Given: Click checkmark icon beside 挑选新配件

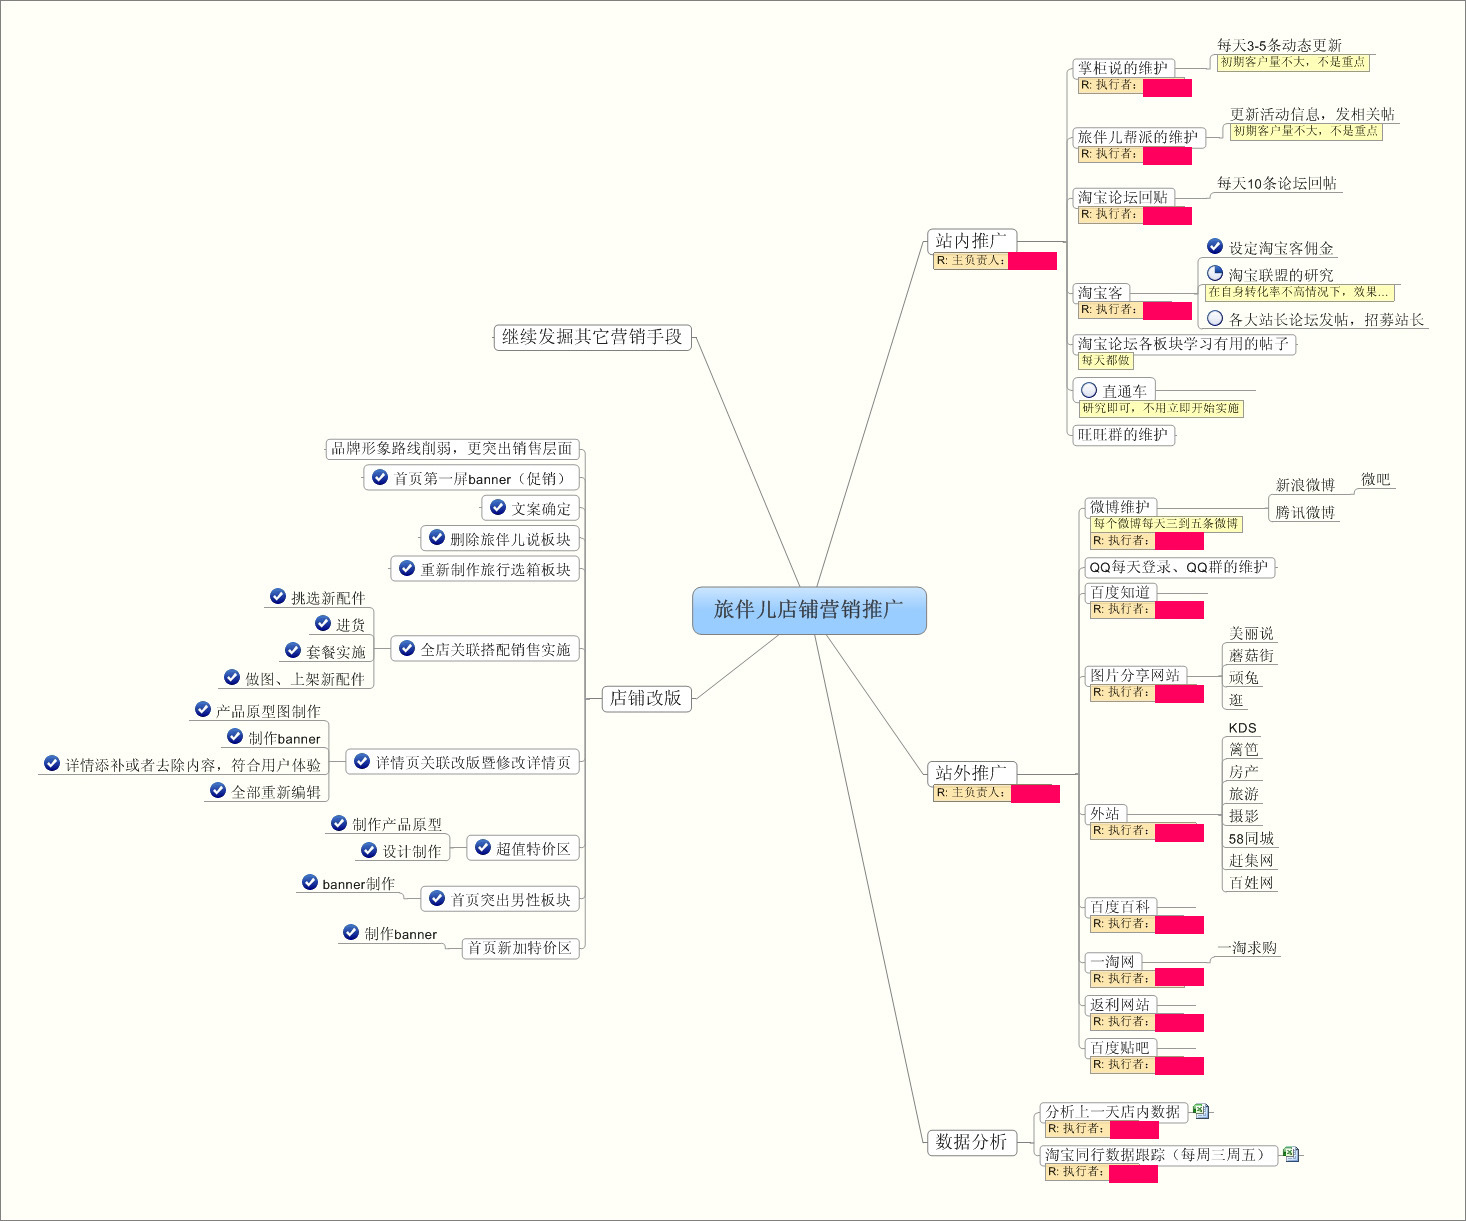Looking at the screenshot, I should [x=278, y=596].
